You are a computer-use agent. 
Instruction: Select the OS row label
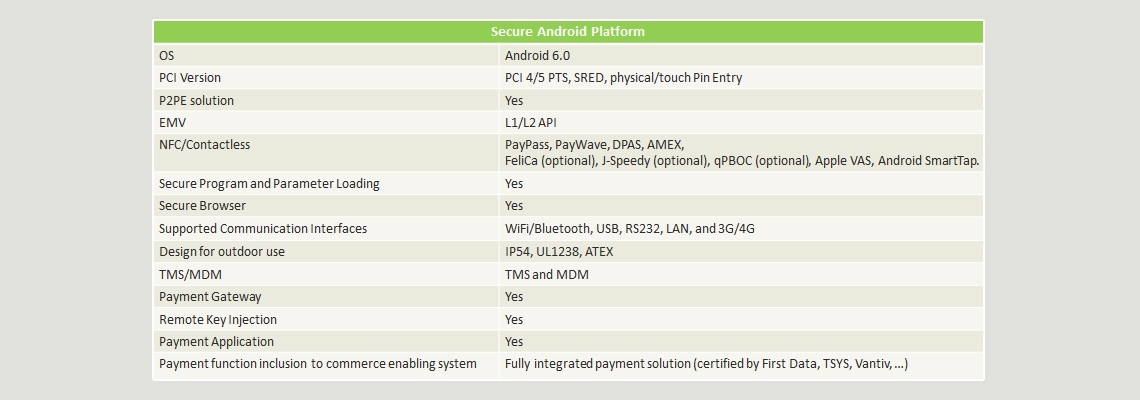(x=166, y=55)
